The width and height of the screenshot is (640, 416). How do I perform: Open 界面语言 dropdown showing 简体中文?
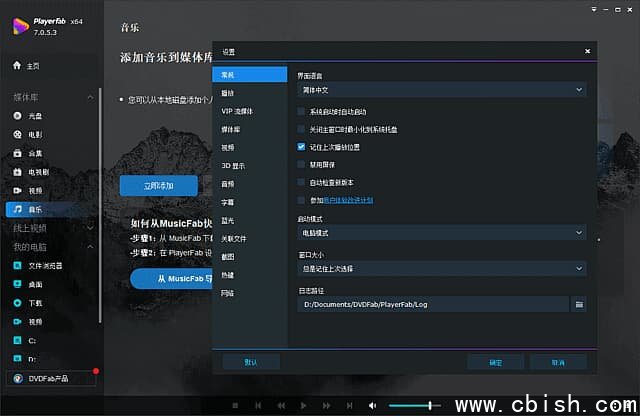(x=442, y=90)
